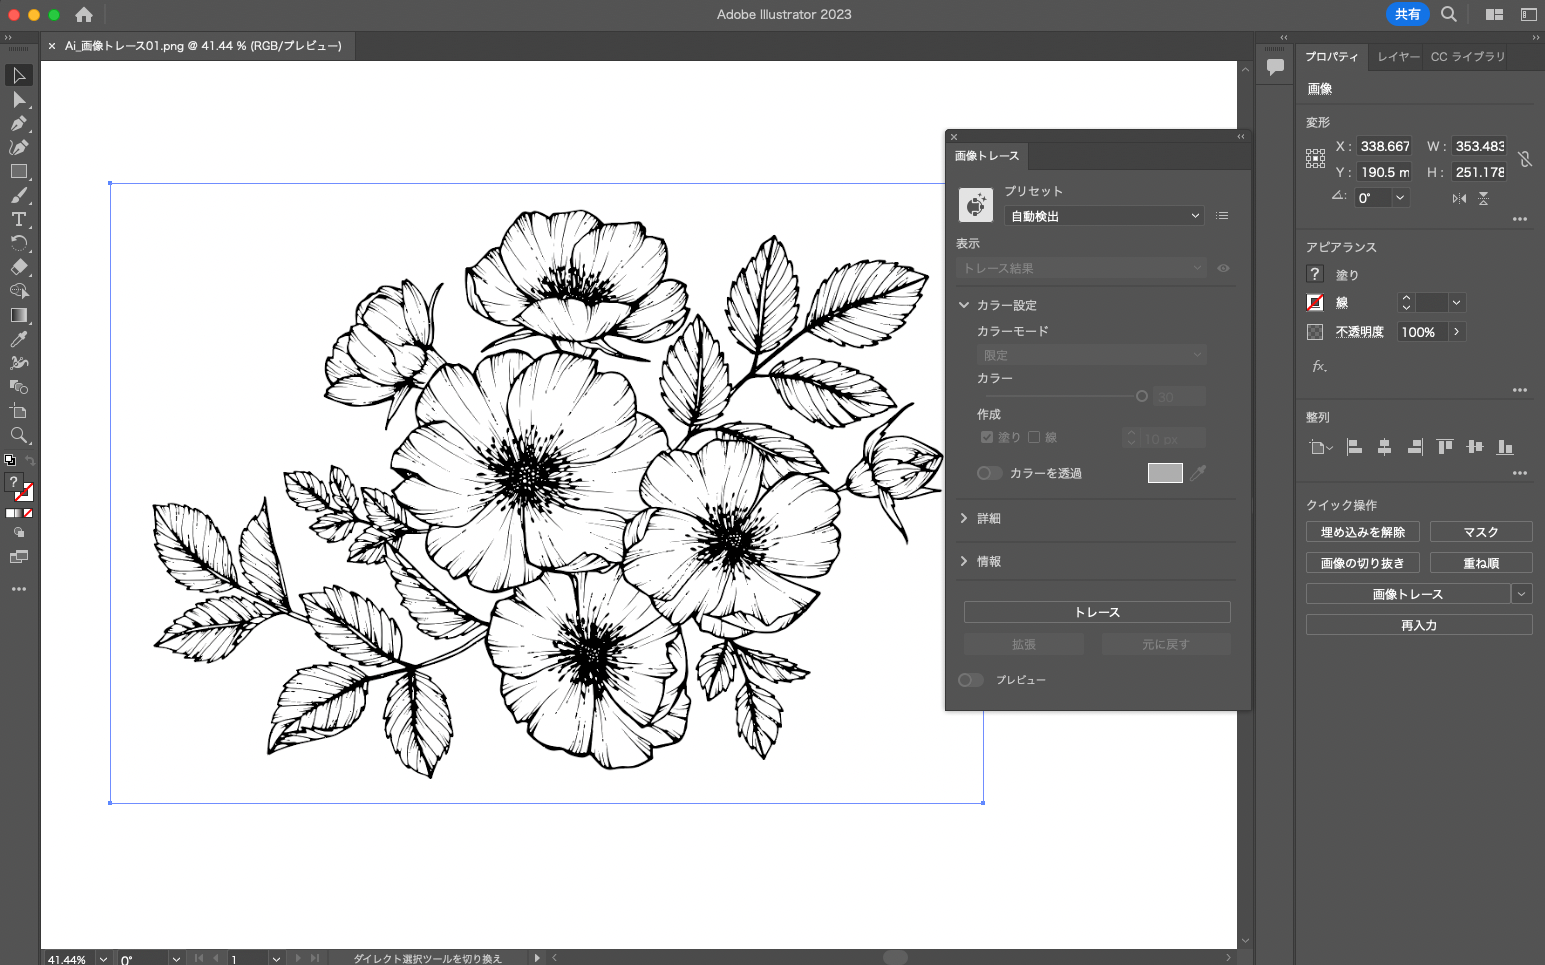1545x965 pixels.
Task: Click the トレース button in Image Trace panel
Action: pyautogui.click(x=1097, y=612)
